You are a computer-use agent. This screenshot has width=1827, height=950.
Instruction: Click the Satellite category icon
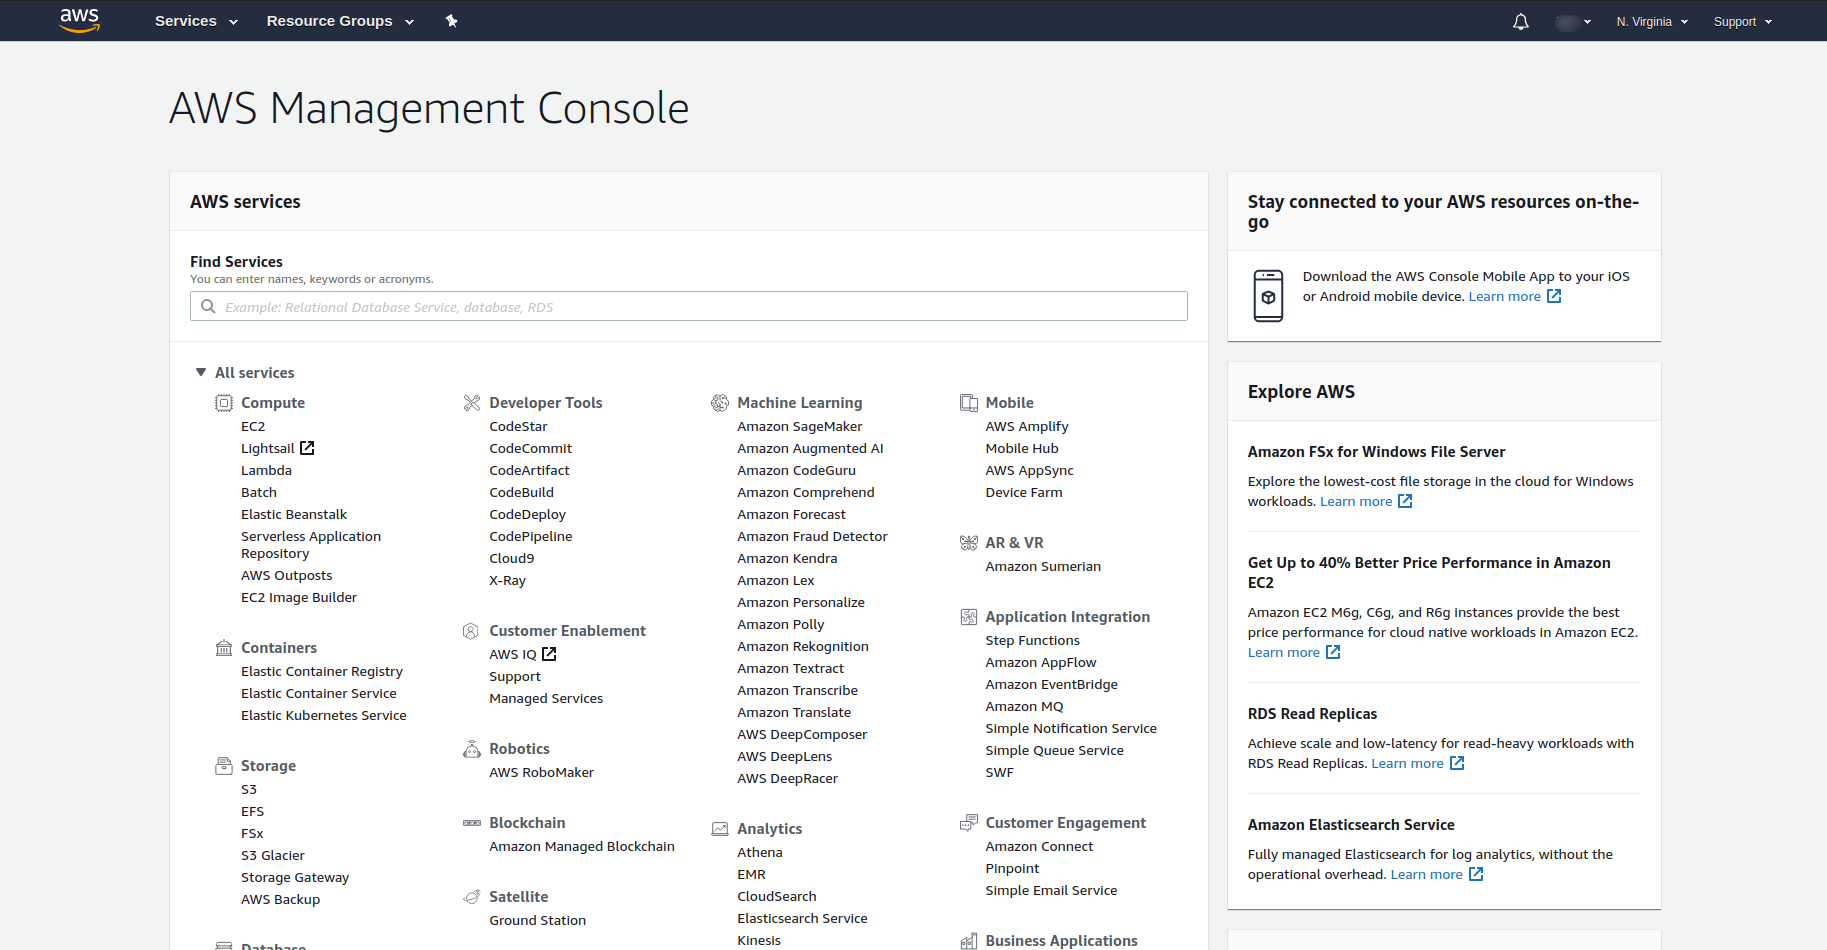point(472,897)
